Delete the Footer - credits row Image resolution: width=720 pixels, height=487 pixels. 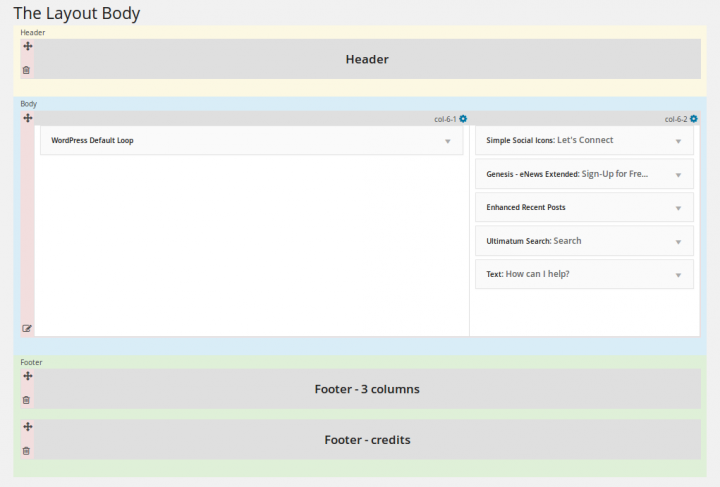coord(26,451)
